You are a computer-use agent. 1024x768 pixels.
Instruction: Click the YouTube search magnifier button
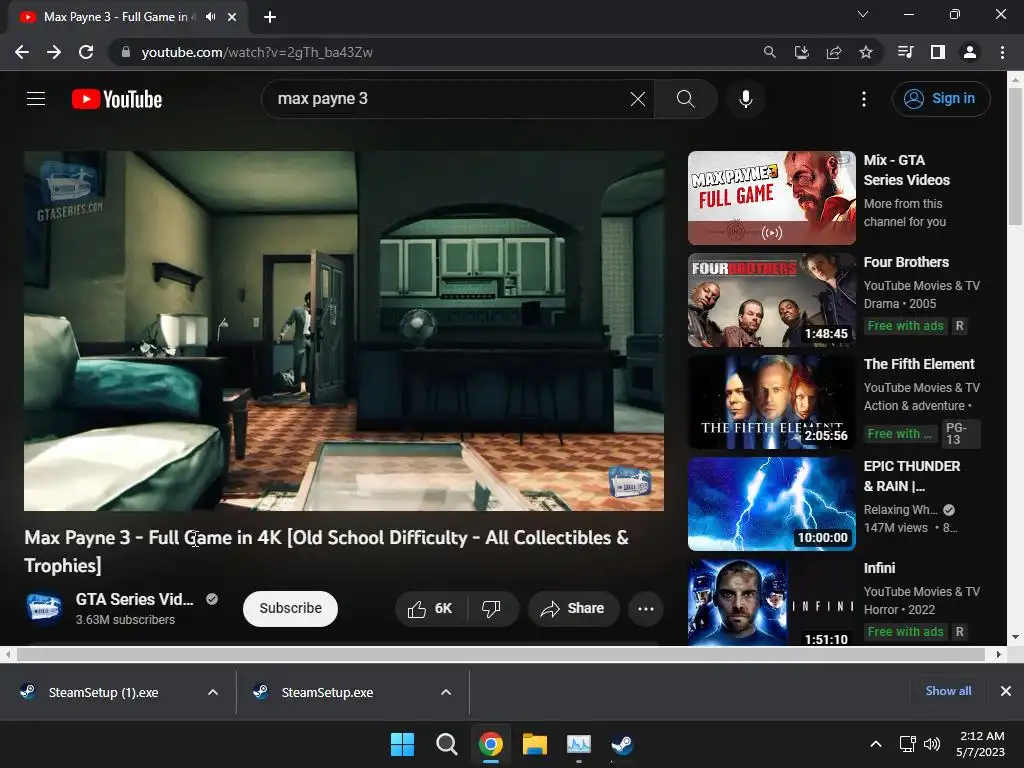[685, 99]
